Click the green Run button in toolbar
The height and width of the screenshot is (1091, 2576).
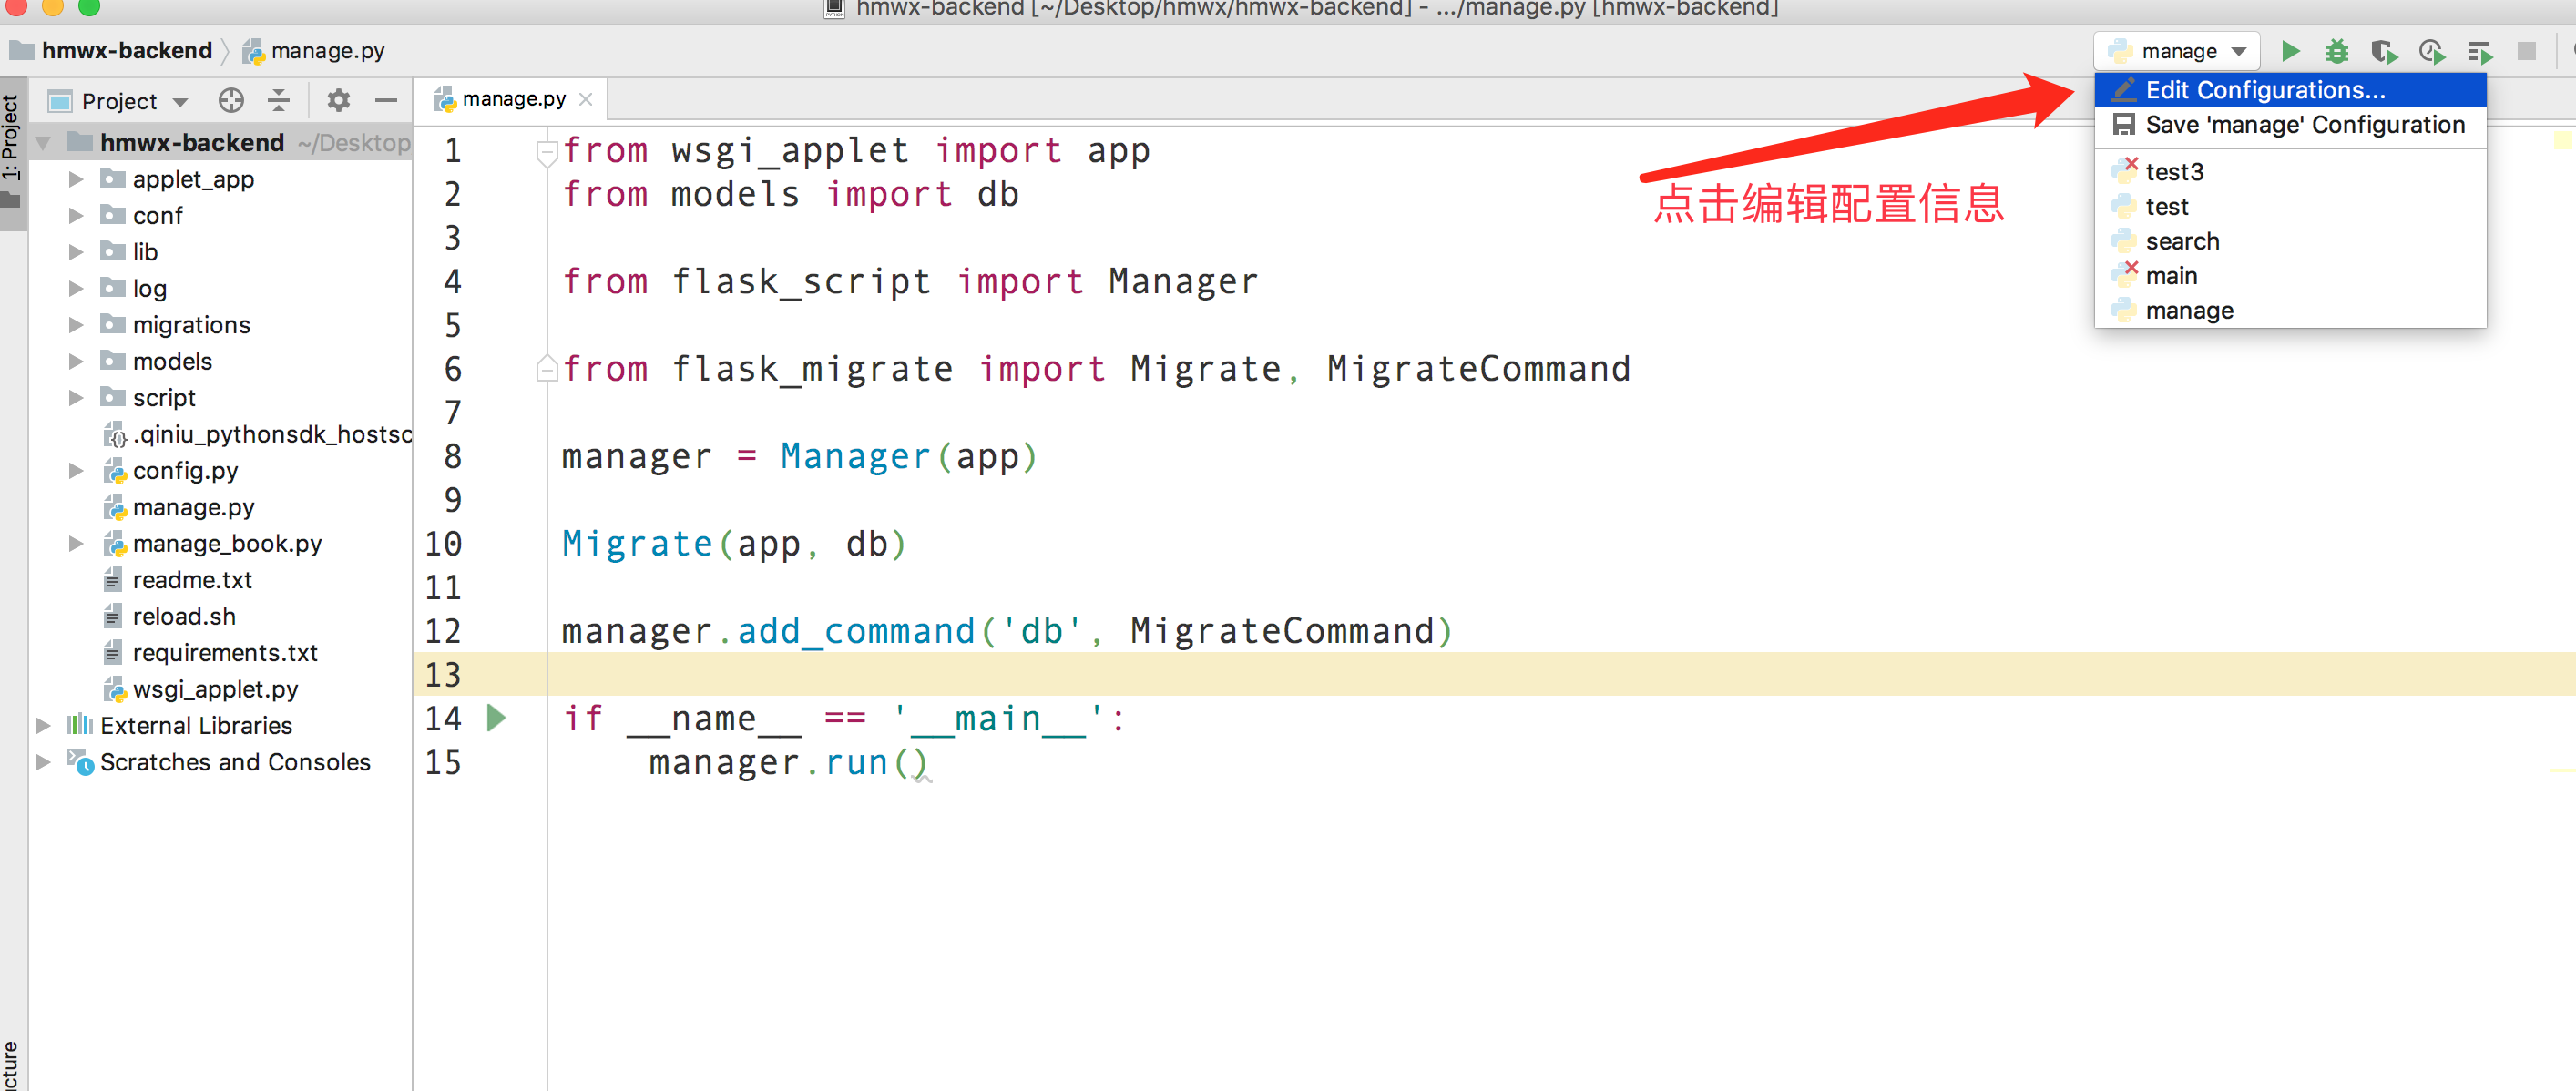pyautogui.click(x=2290, y=51)
